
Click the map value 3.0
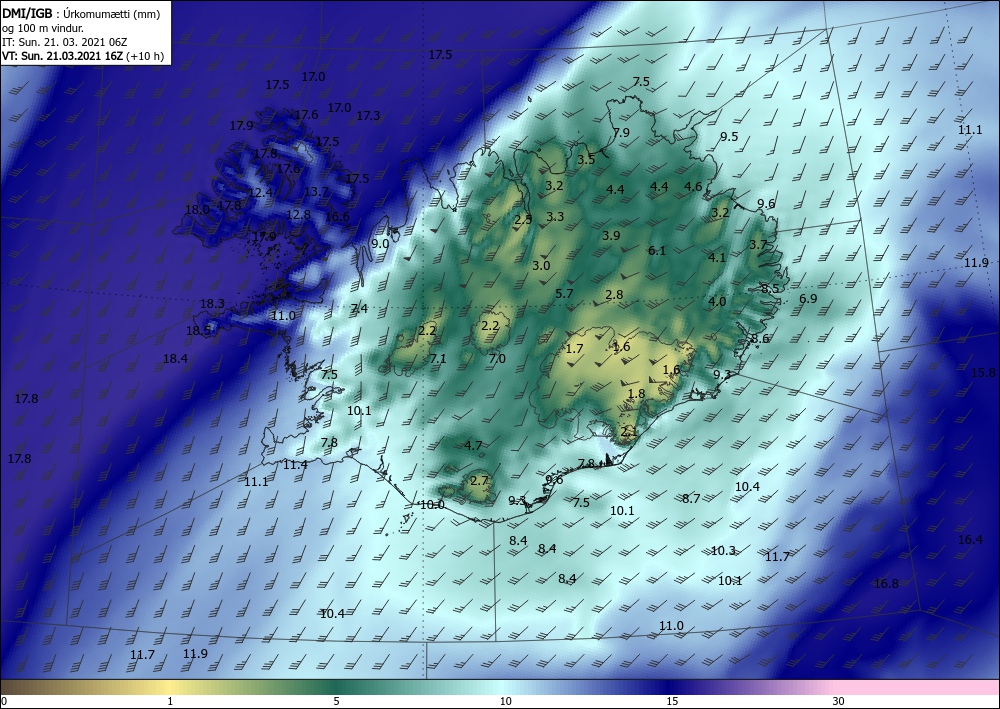pos(541,265)
